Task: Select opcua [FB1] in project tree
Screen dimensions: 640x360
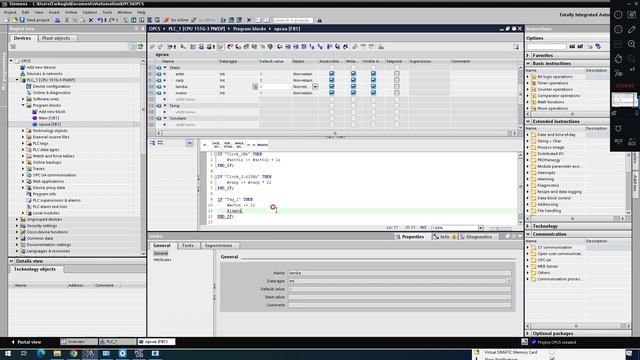Action: [50, 124]
